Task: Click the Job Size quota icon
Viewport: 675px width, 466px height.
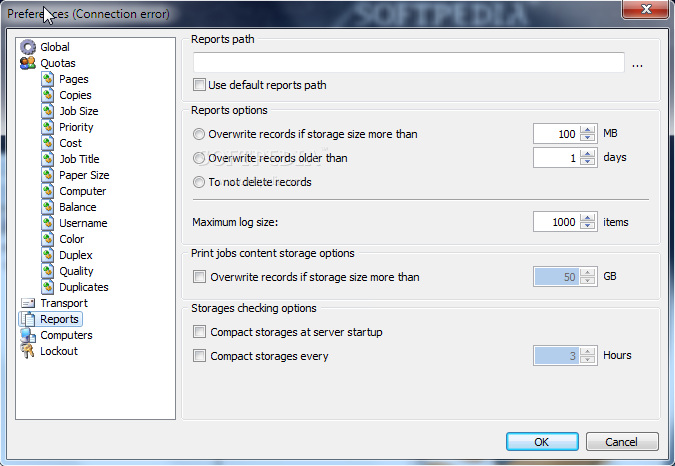Action: click(x=48, y=111)
